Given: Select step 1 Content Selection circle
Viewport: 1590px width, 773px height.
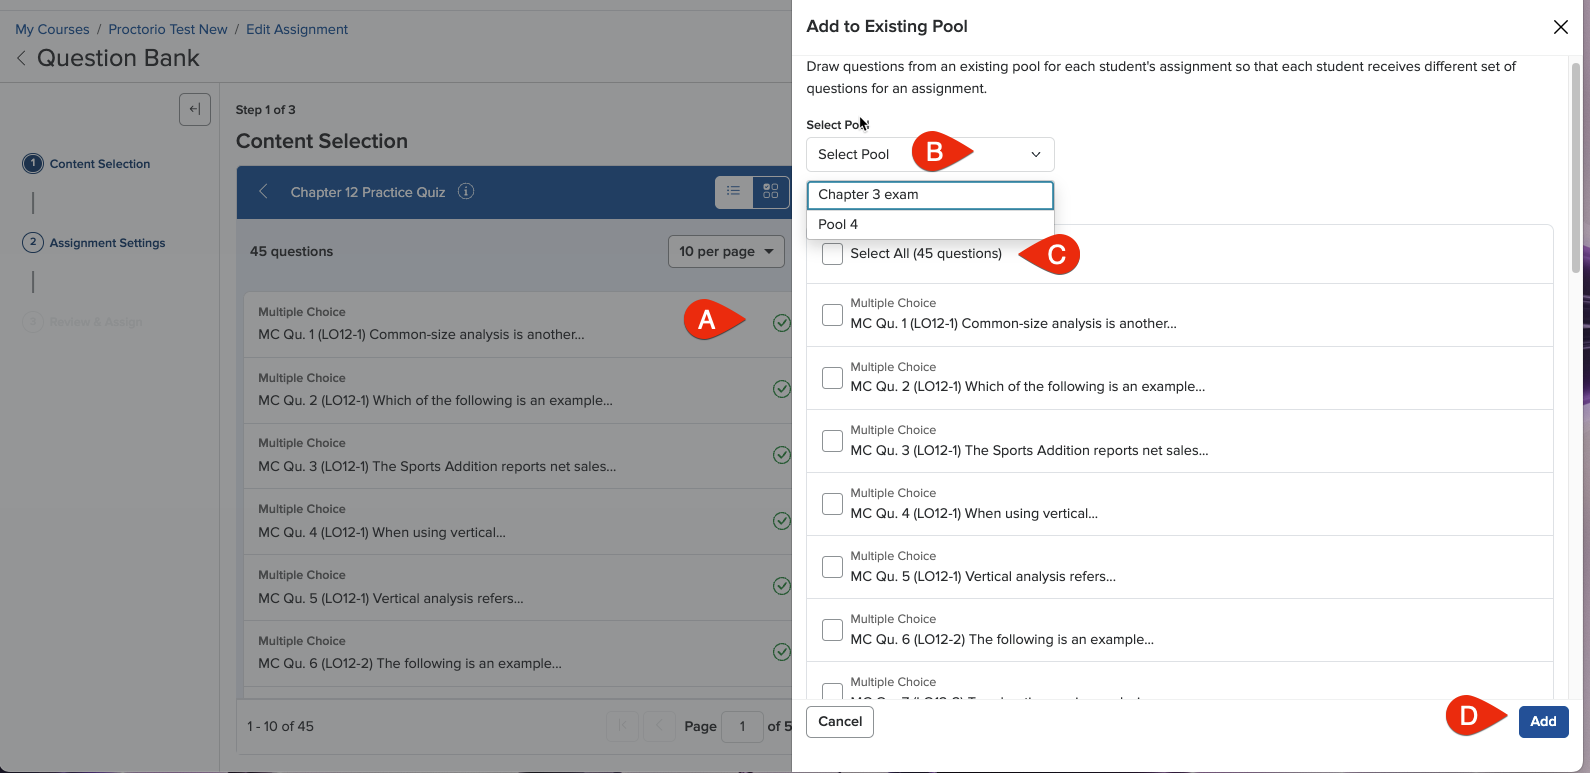Looking at the screenshot, I should (33, 163).
